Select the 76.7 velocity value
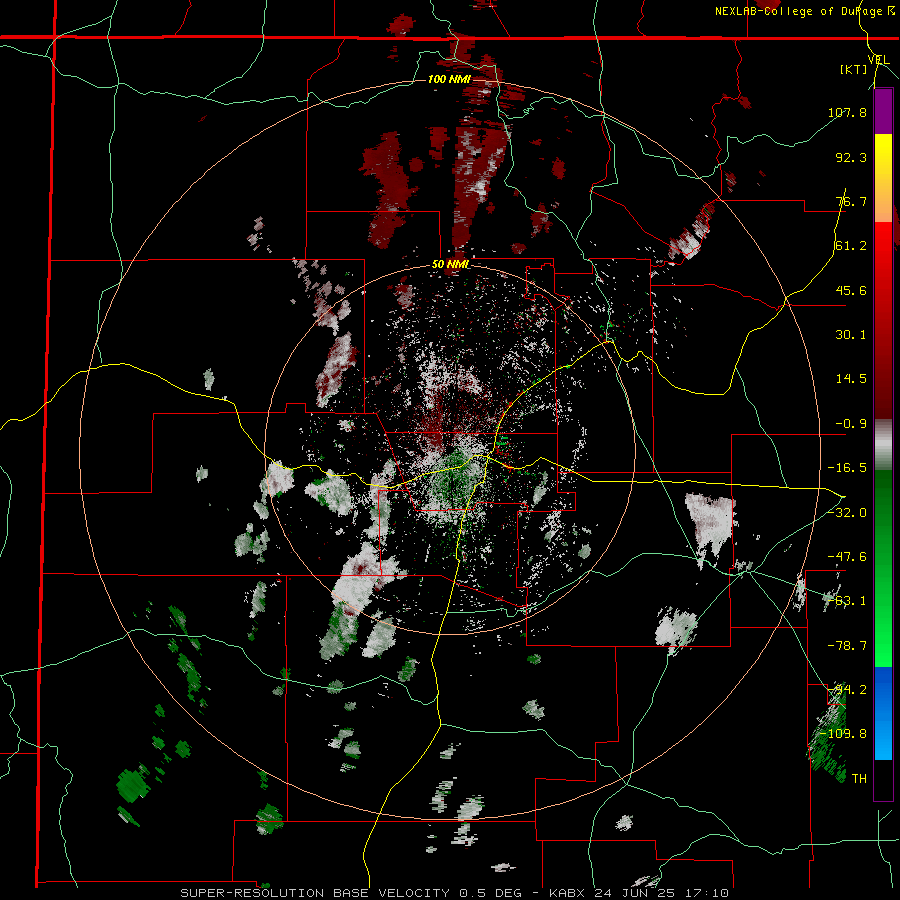The image size is (900, 900). click(x=851, y=201)
